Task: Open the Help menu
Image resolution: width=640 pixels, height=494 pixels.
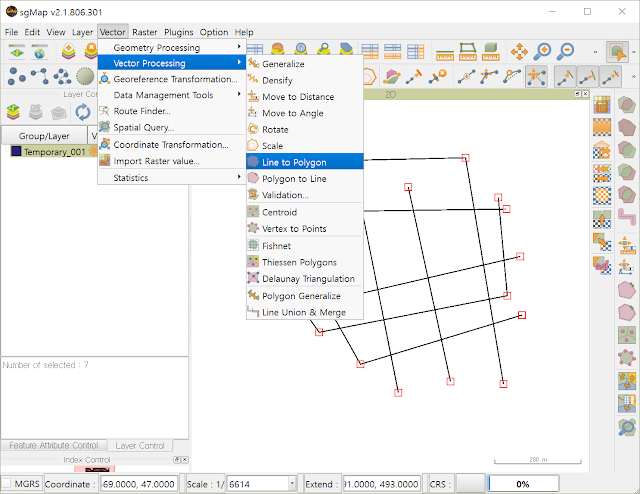Action: point(244,32)
